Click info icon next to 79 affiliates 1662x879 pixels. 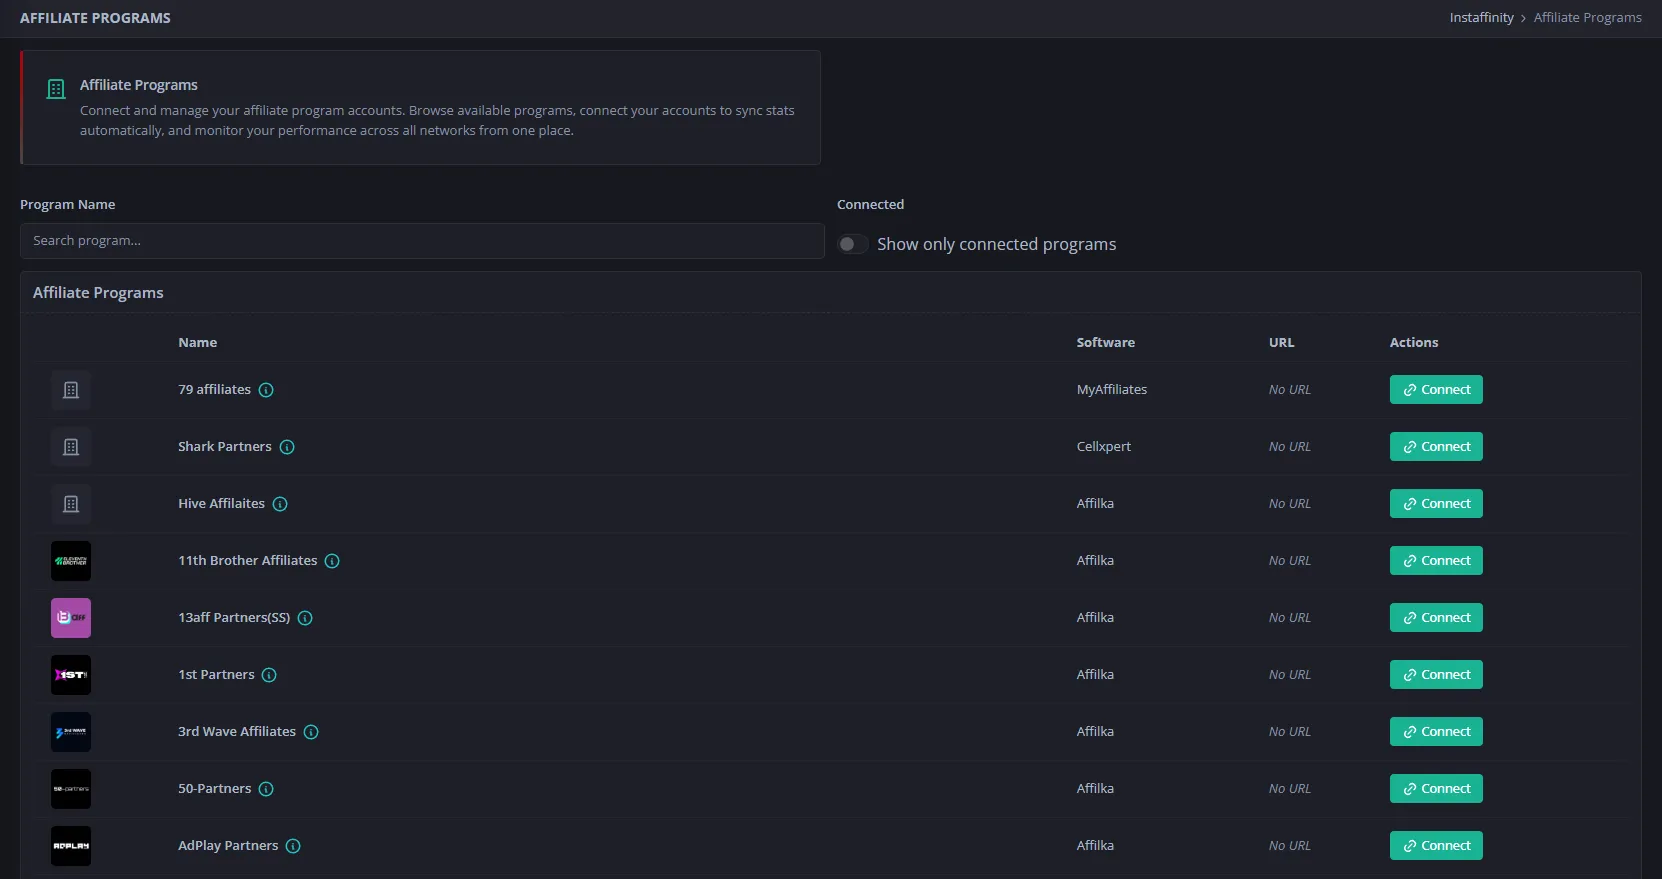[266, 390]
